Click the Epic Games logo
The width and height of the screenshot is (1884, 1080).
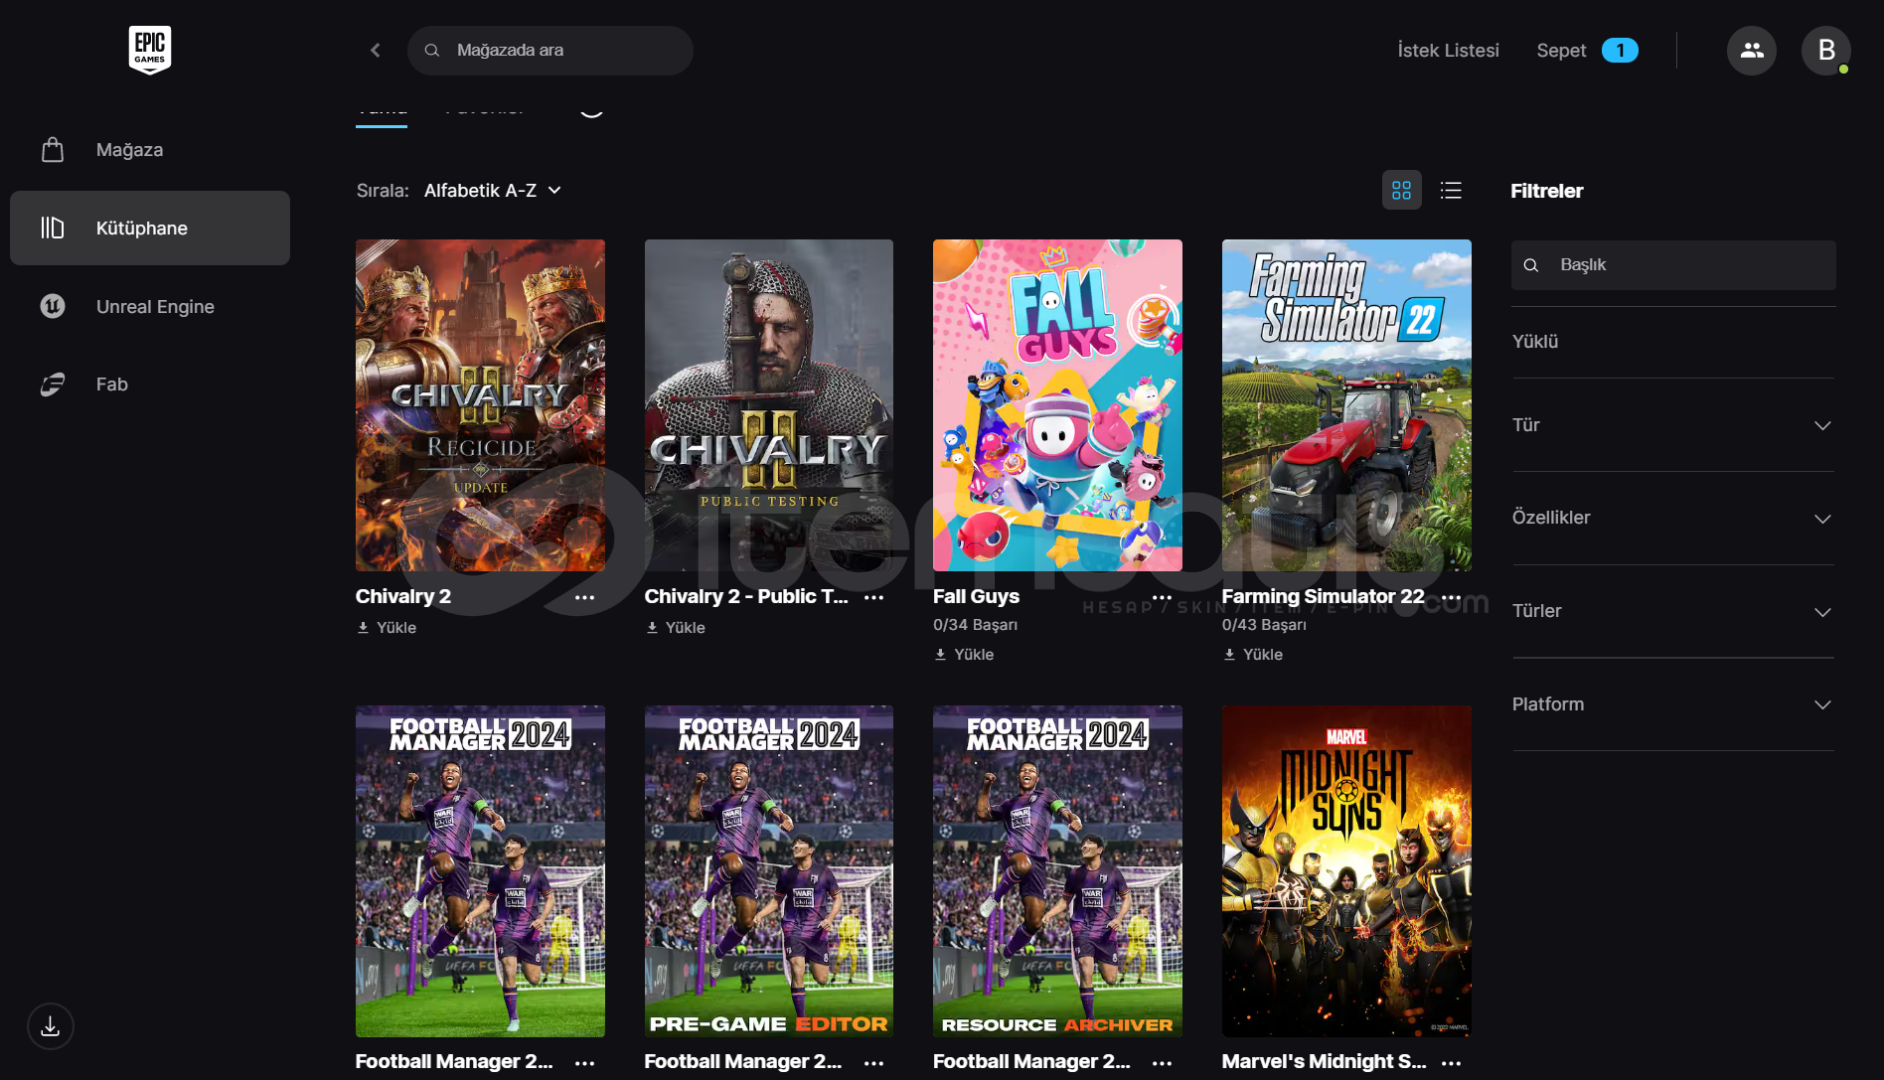(150, 50)
